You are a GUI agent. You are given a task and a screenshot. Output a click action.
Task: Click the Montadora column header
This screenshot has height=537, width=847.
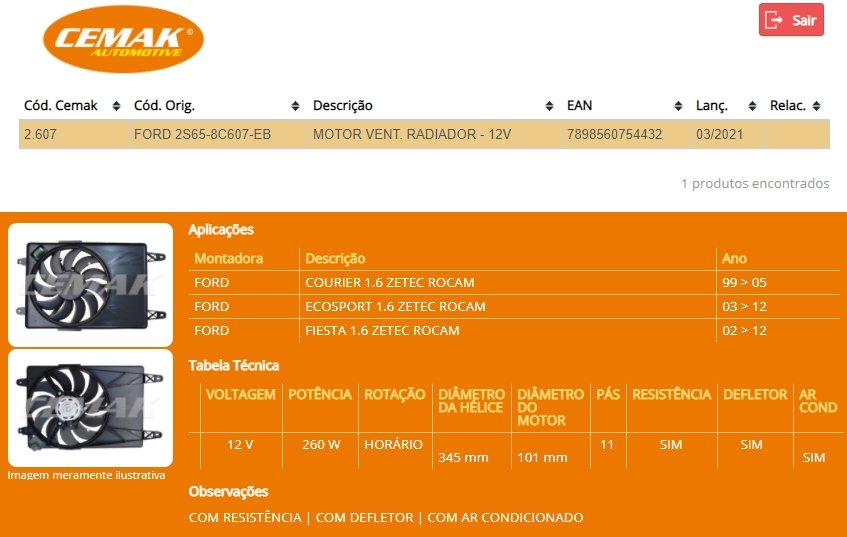coord(228,258)
